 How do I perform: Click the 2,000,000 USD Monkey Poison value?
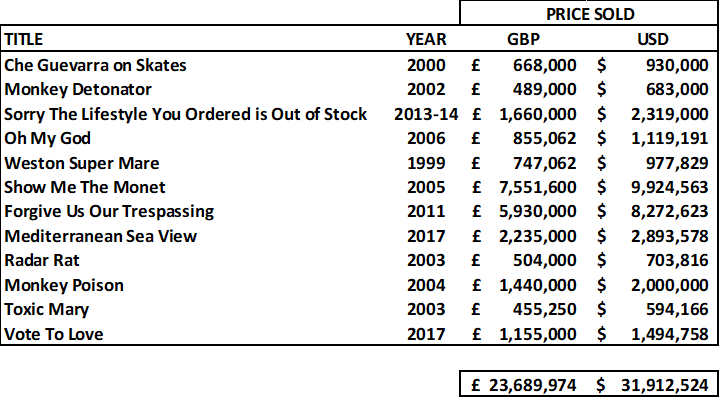pyautogui.click(x=669, y=285)
